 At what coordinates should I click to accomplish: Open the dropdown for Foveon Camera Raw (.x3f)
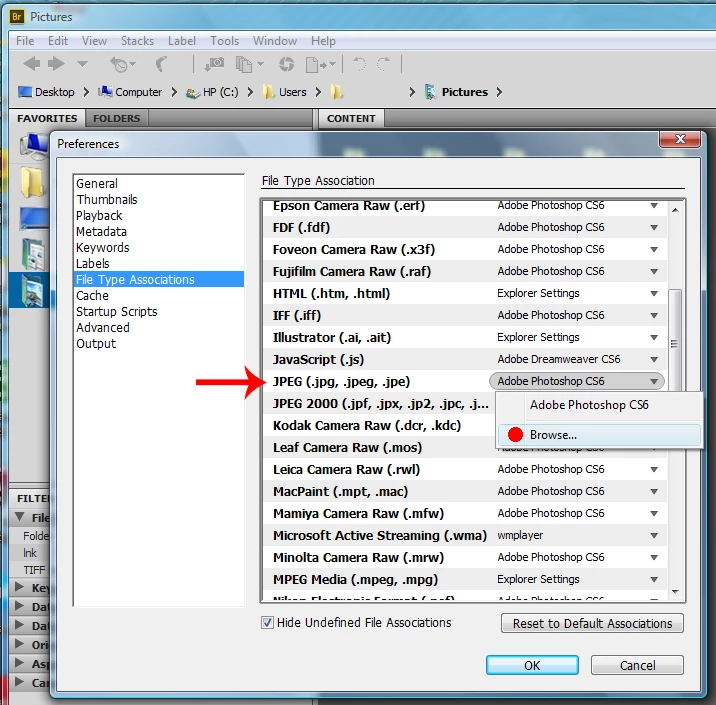pos(654,249)
